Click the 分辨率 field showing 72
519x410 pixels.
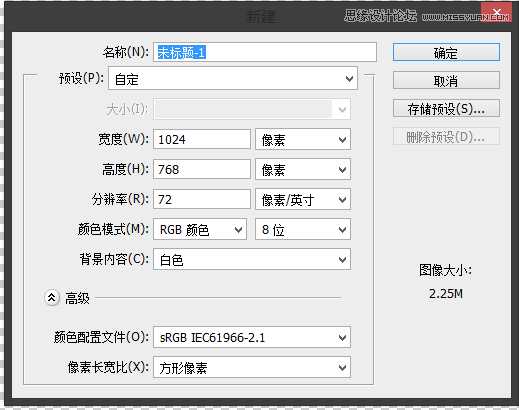coord(202,199)
